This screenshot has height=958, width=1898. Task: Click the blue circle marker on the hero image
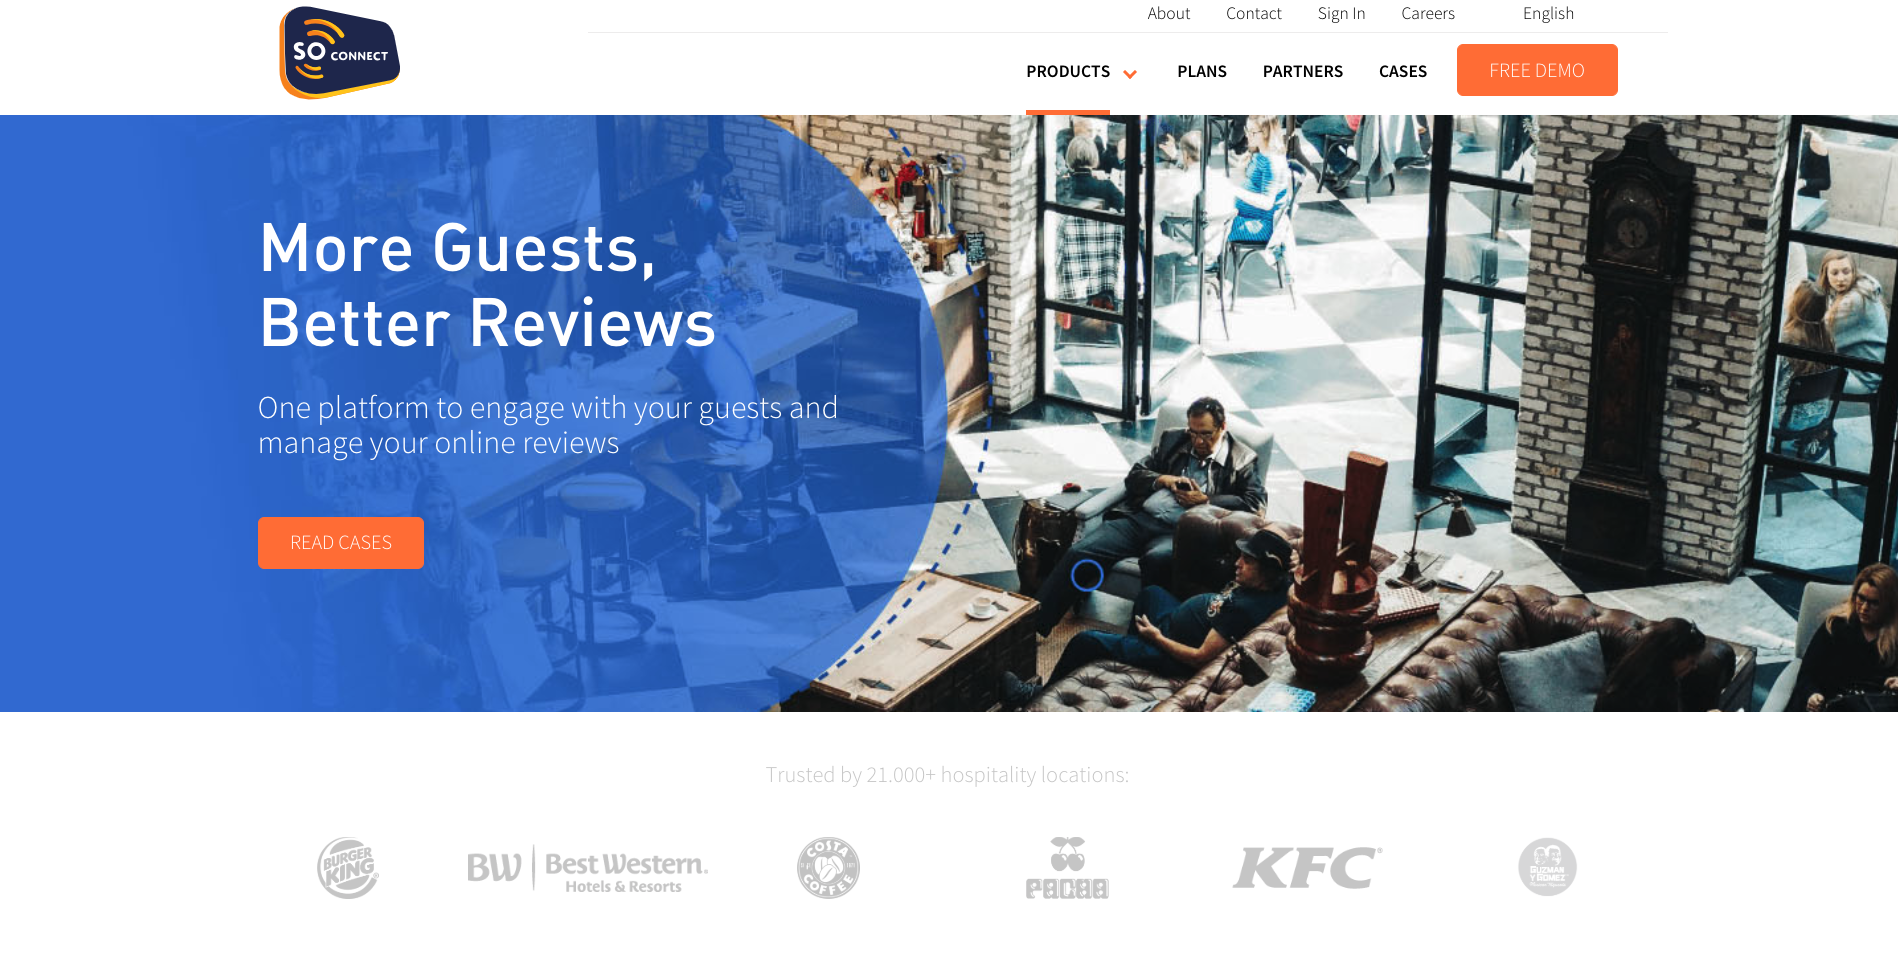point(1087,575)
